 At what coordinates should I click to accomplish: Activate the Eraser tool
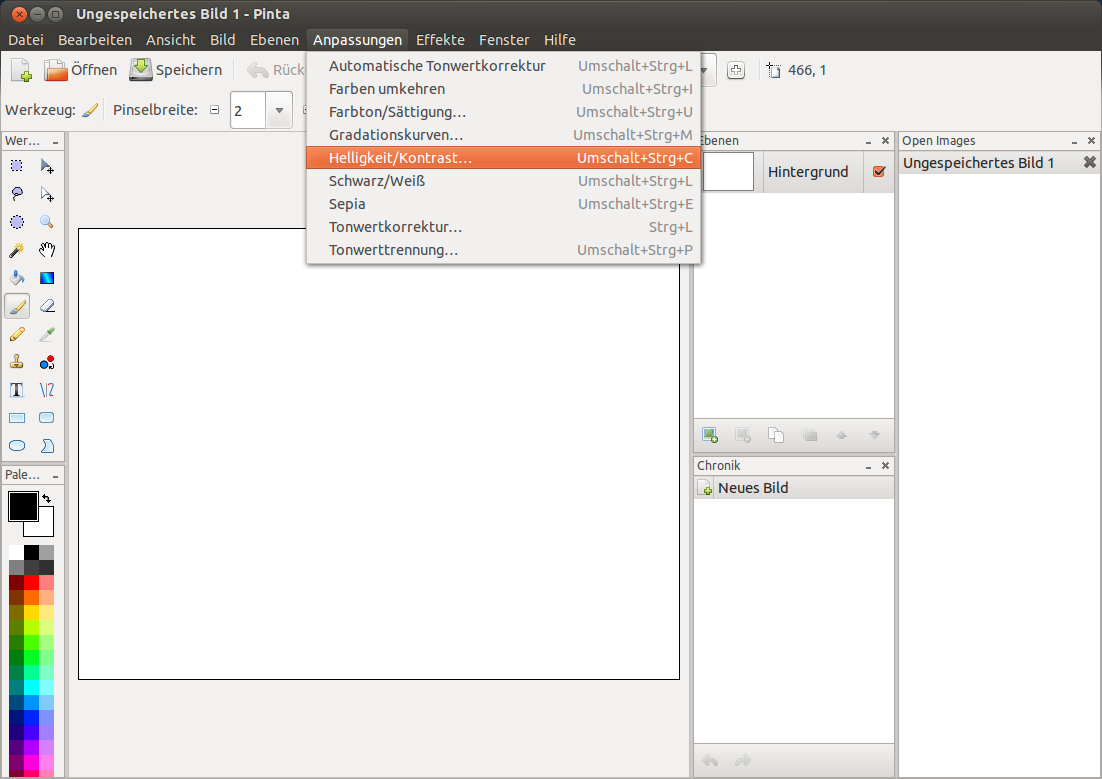(47, 306)
